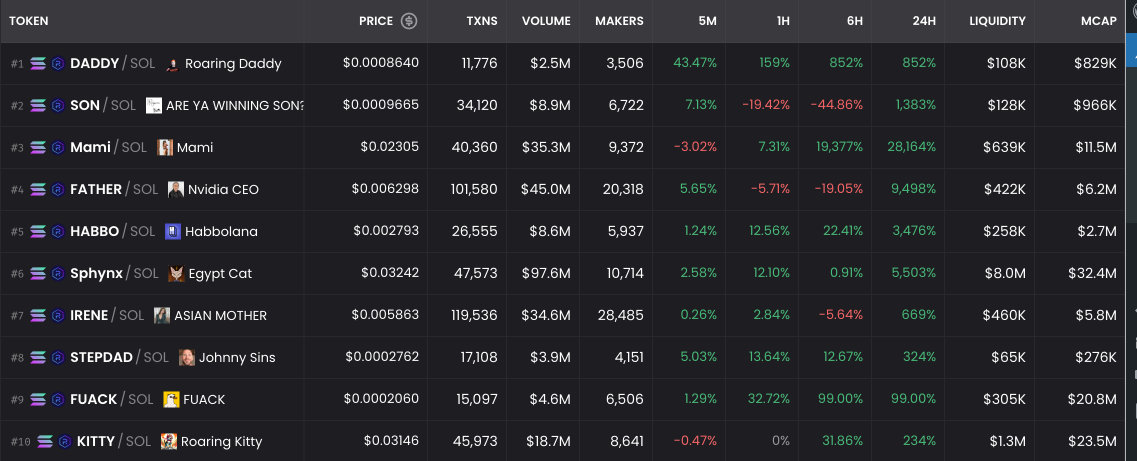Click the DADDY 5M change 43.47%
The image size is (1137, 461).
695,64
